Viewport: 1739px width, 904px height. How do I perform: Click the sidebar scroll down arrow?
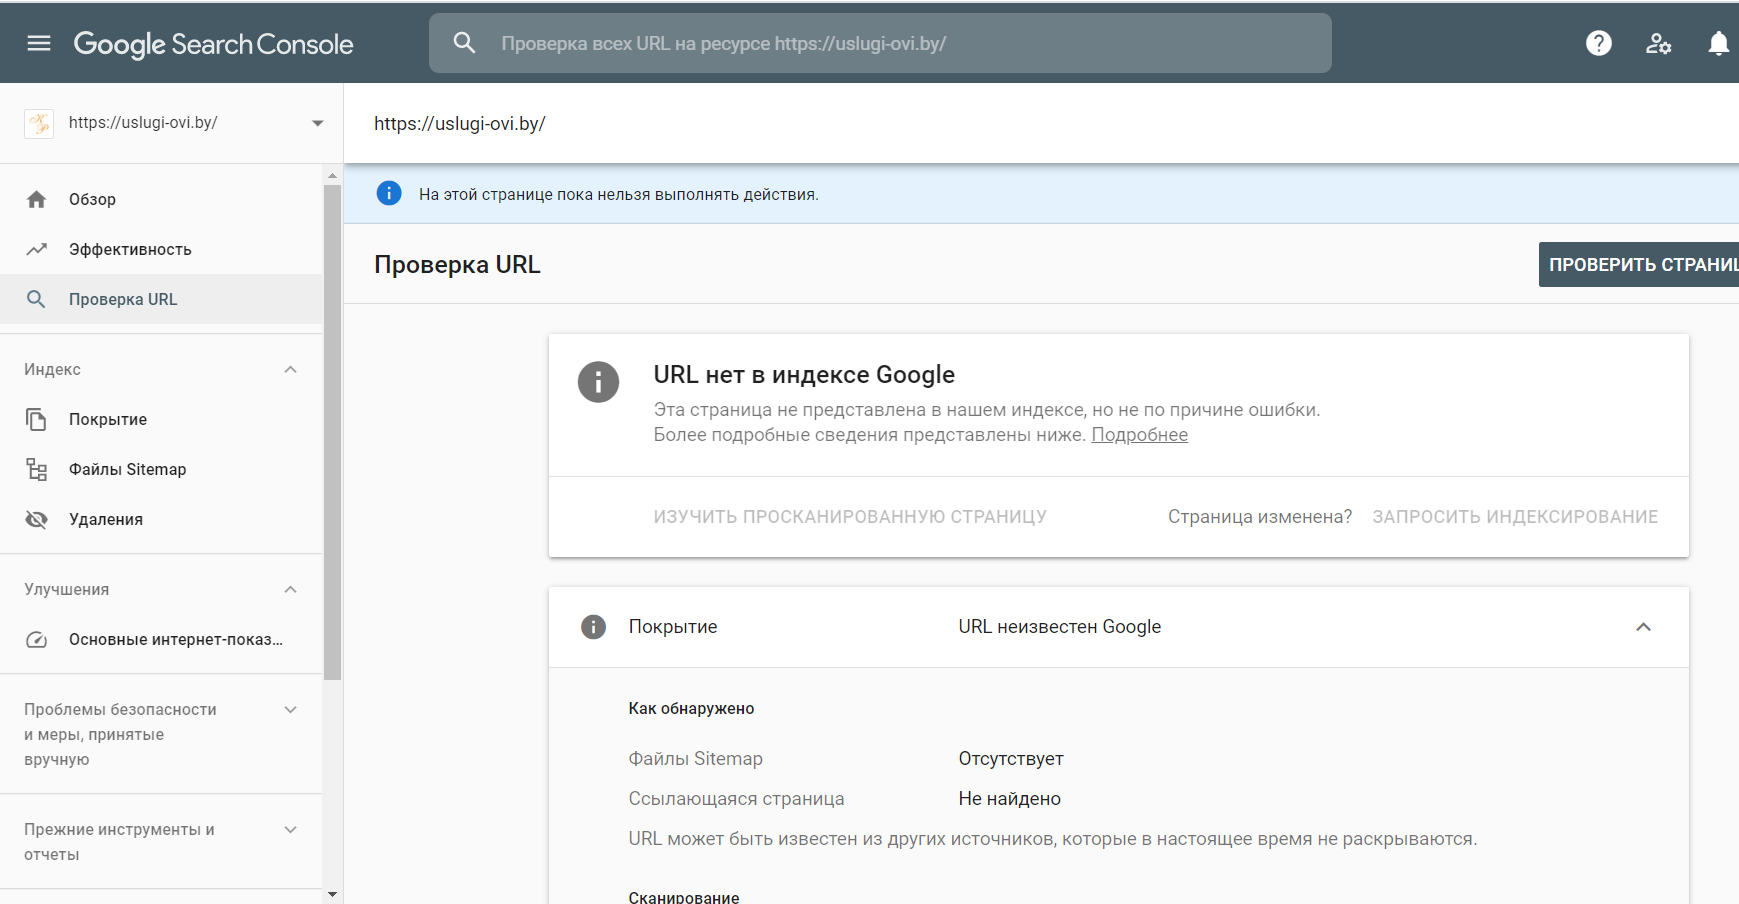(x=332, y=894)
